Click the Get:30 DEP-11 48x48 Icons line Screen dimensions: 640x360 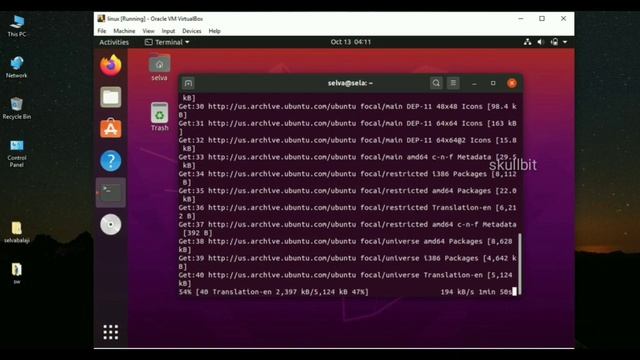[347, 111]
